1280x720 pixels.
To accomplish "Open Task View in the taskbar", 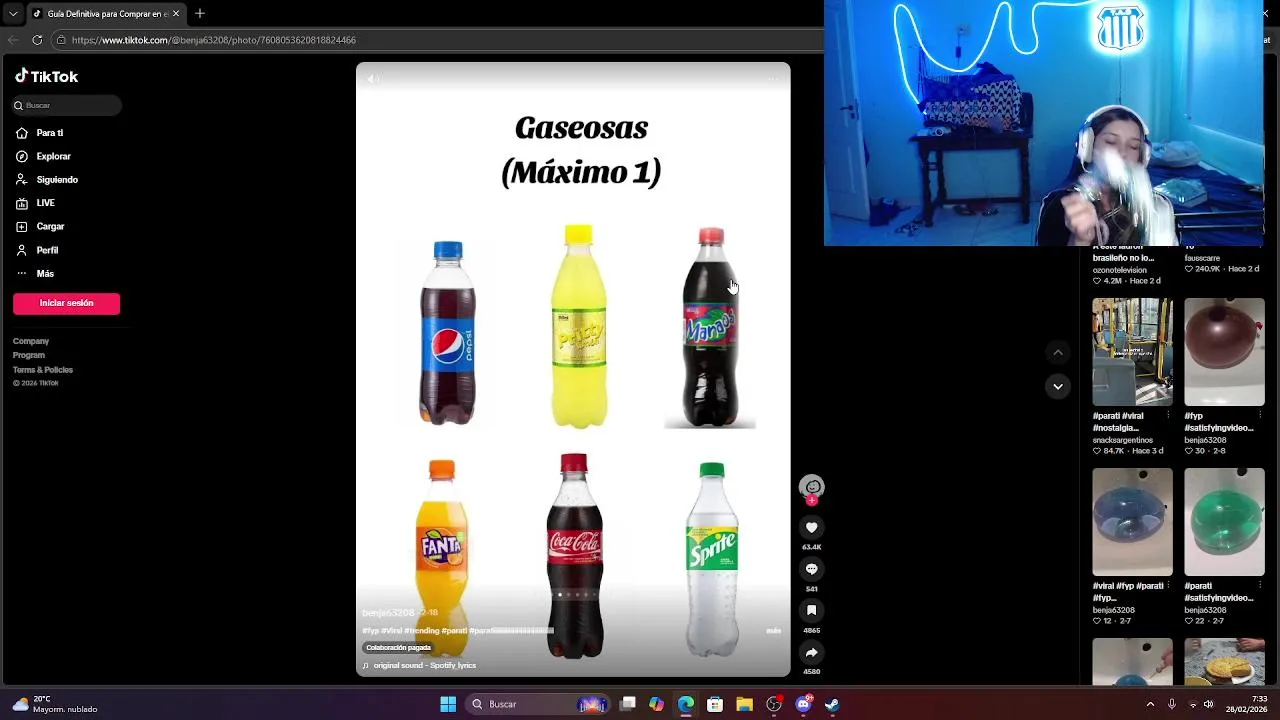I will (628, 704).
